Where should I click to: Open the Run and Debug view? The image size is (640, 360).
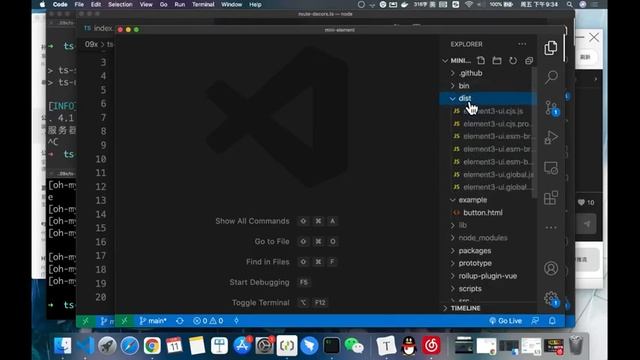click(551, 138)
